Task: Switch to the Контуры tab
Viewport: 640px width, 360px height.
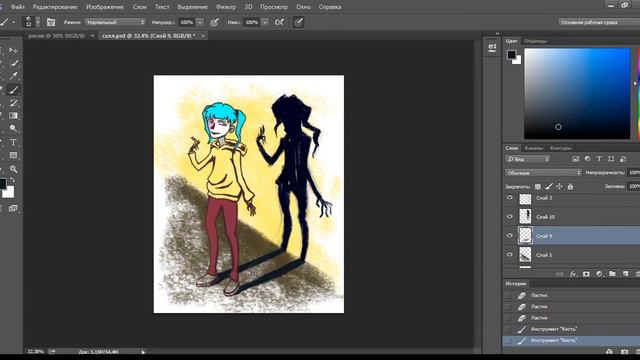Action: coord(561,148)
